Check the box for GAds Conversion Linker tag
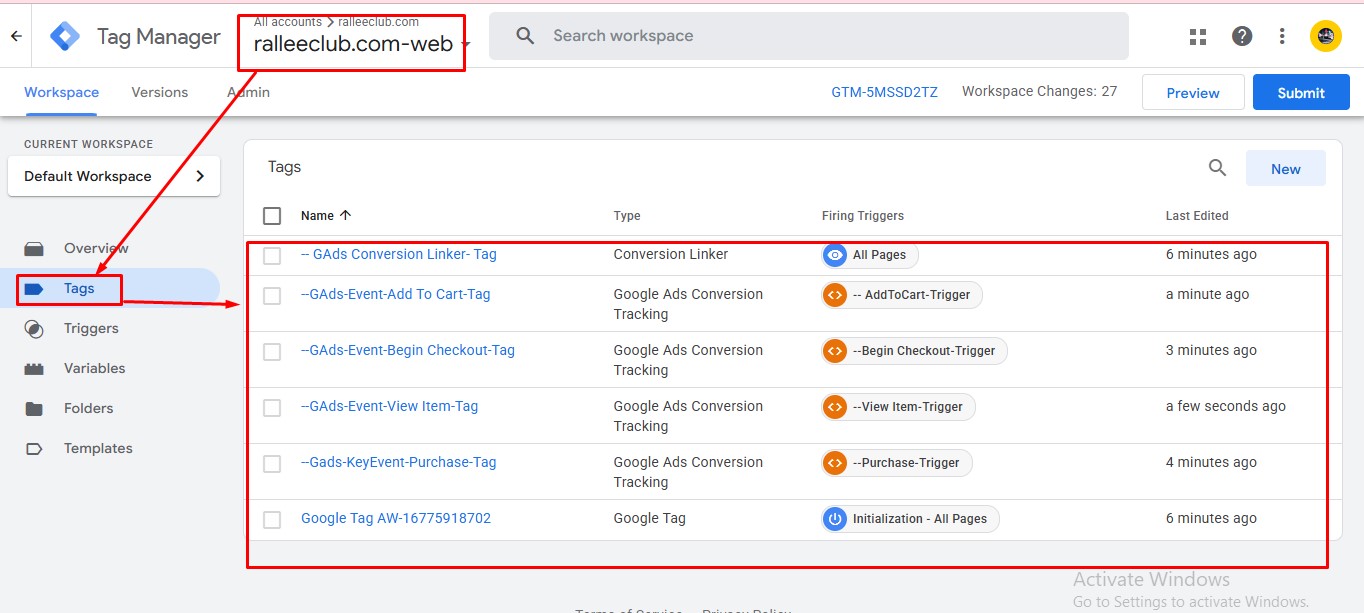Screen dimensions: 1364x613 tap(272, 255)
